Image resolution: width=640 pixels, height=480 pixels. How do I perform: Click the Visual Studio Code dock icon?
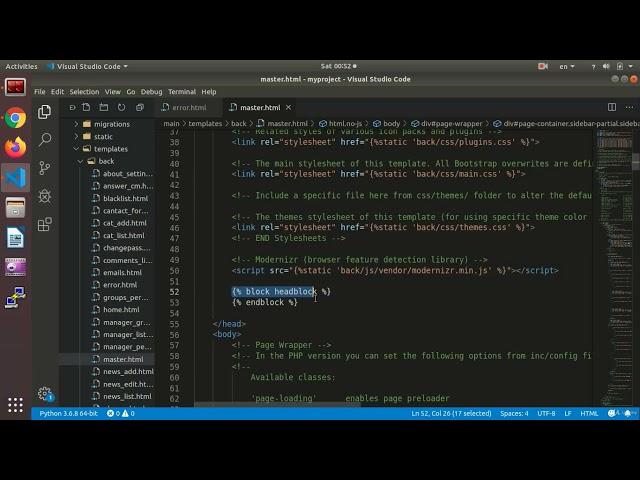click(x=16, y=178)
